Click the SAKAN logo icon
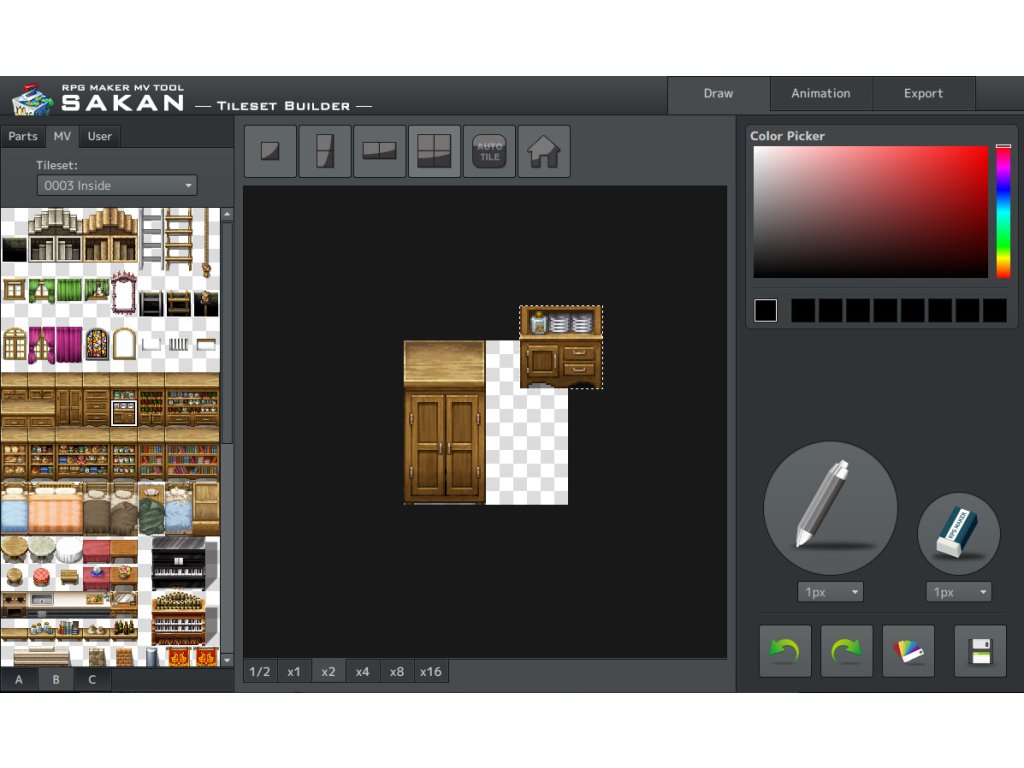This screenshot has height=768, width=1024. point(32,99)
